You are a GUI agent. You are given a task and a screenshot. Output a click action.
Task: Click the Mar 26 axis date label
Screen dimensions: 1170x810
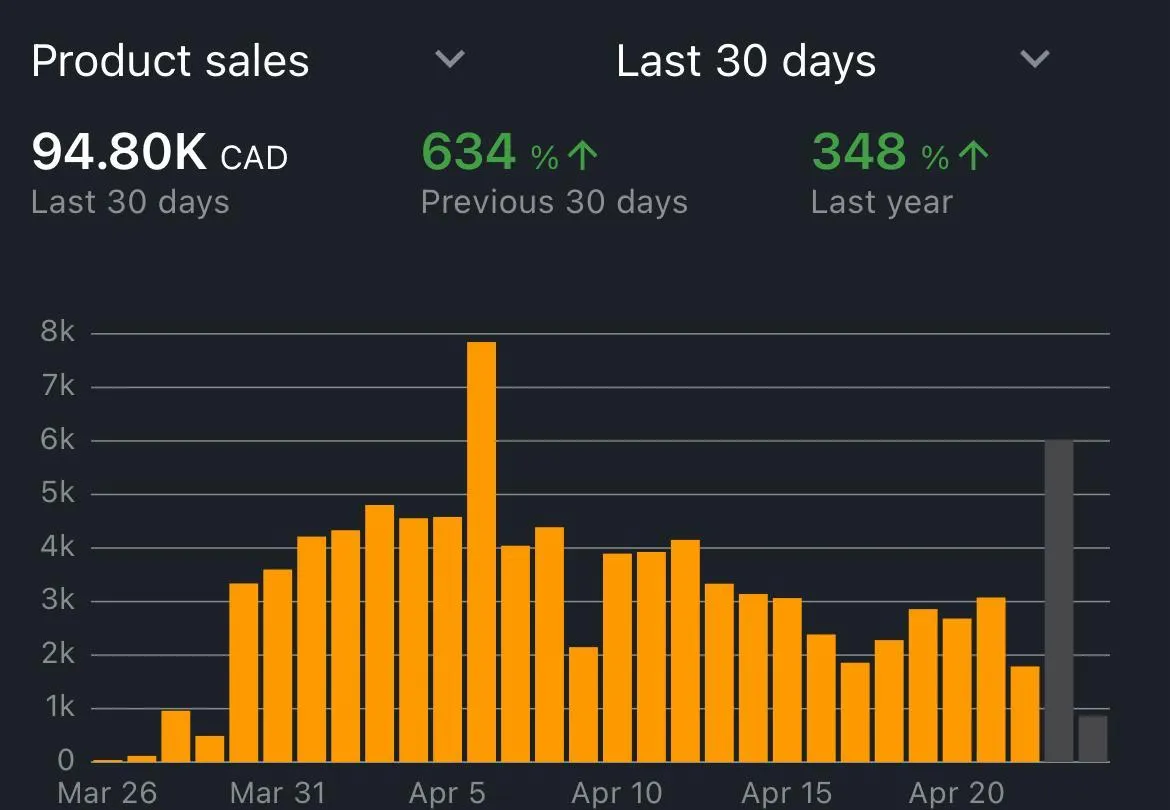[107, 793]
